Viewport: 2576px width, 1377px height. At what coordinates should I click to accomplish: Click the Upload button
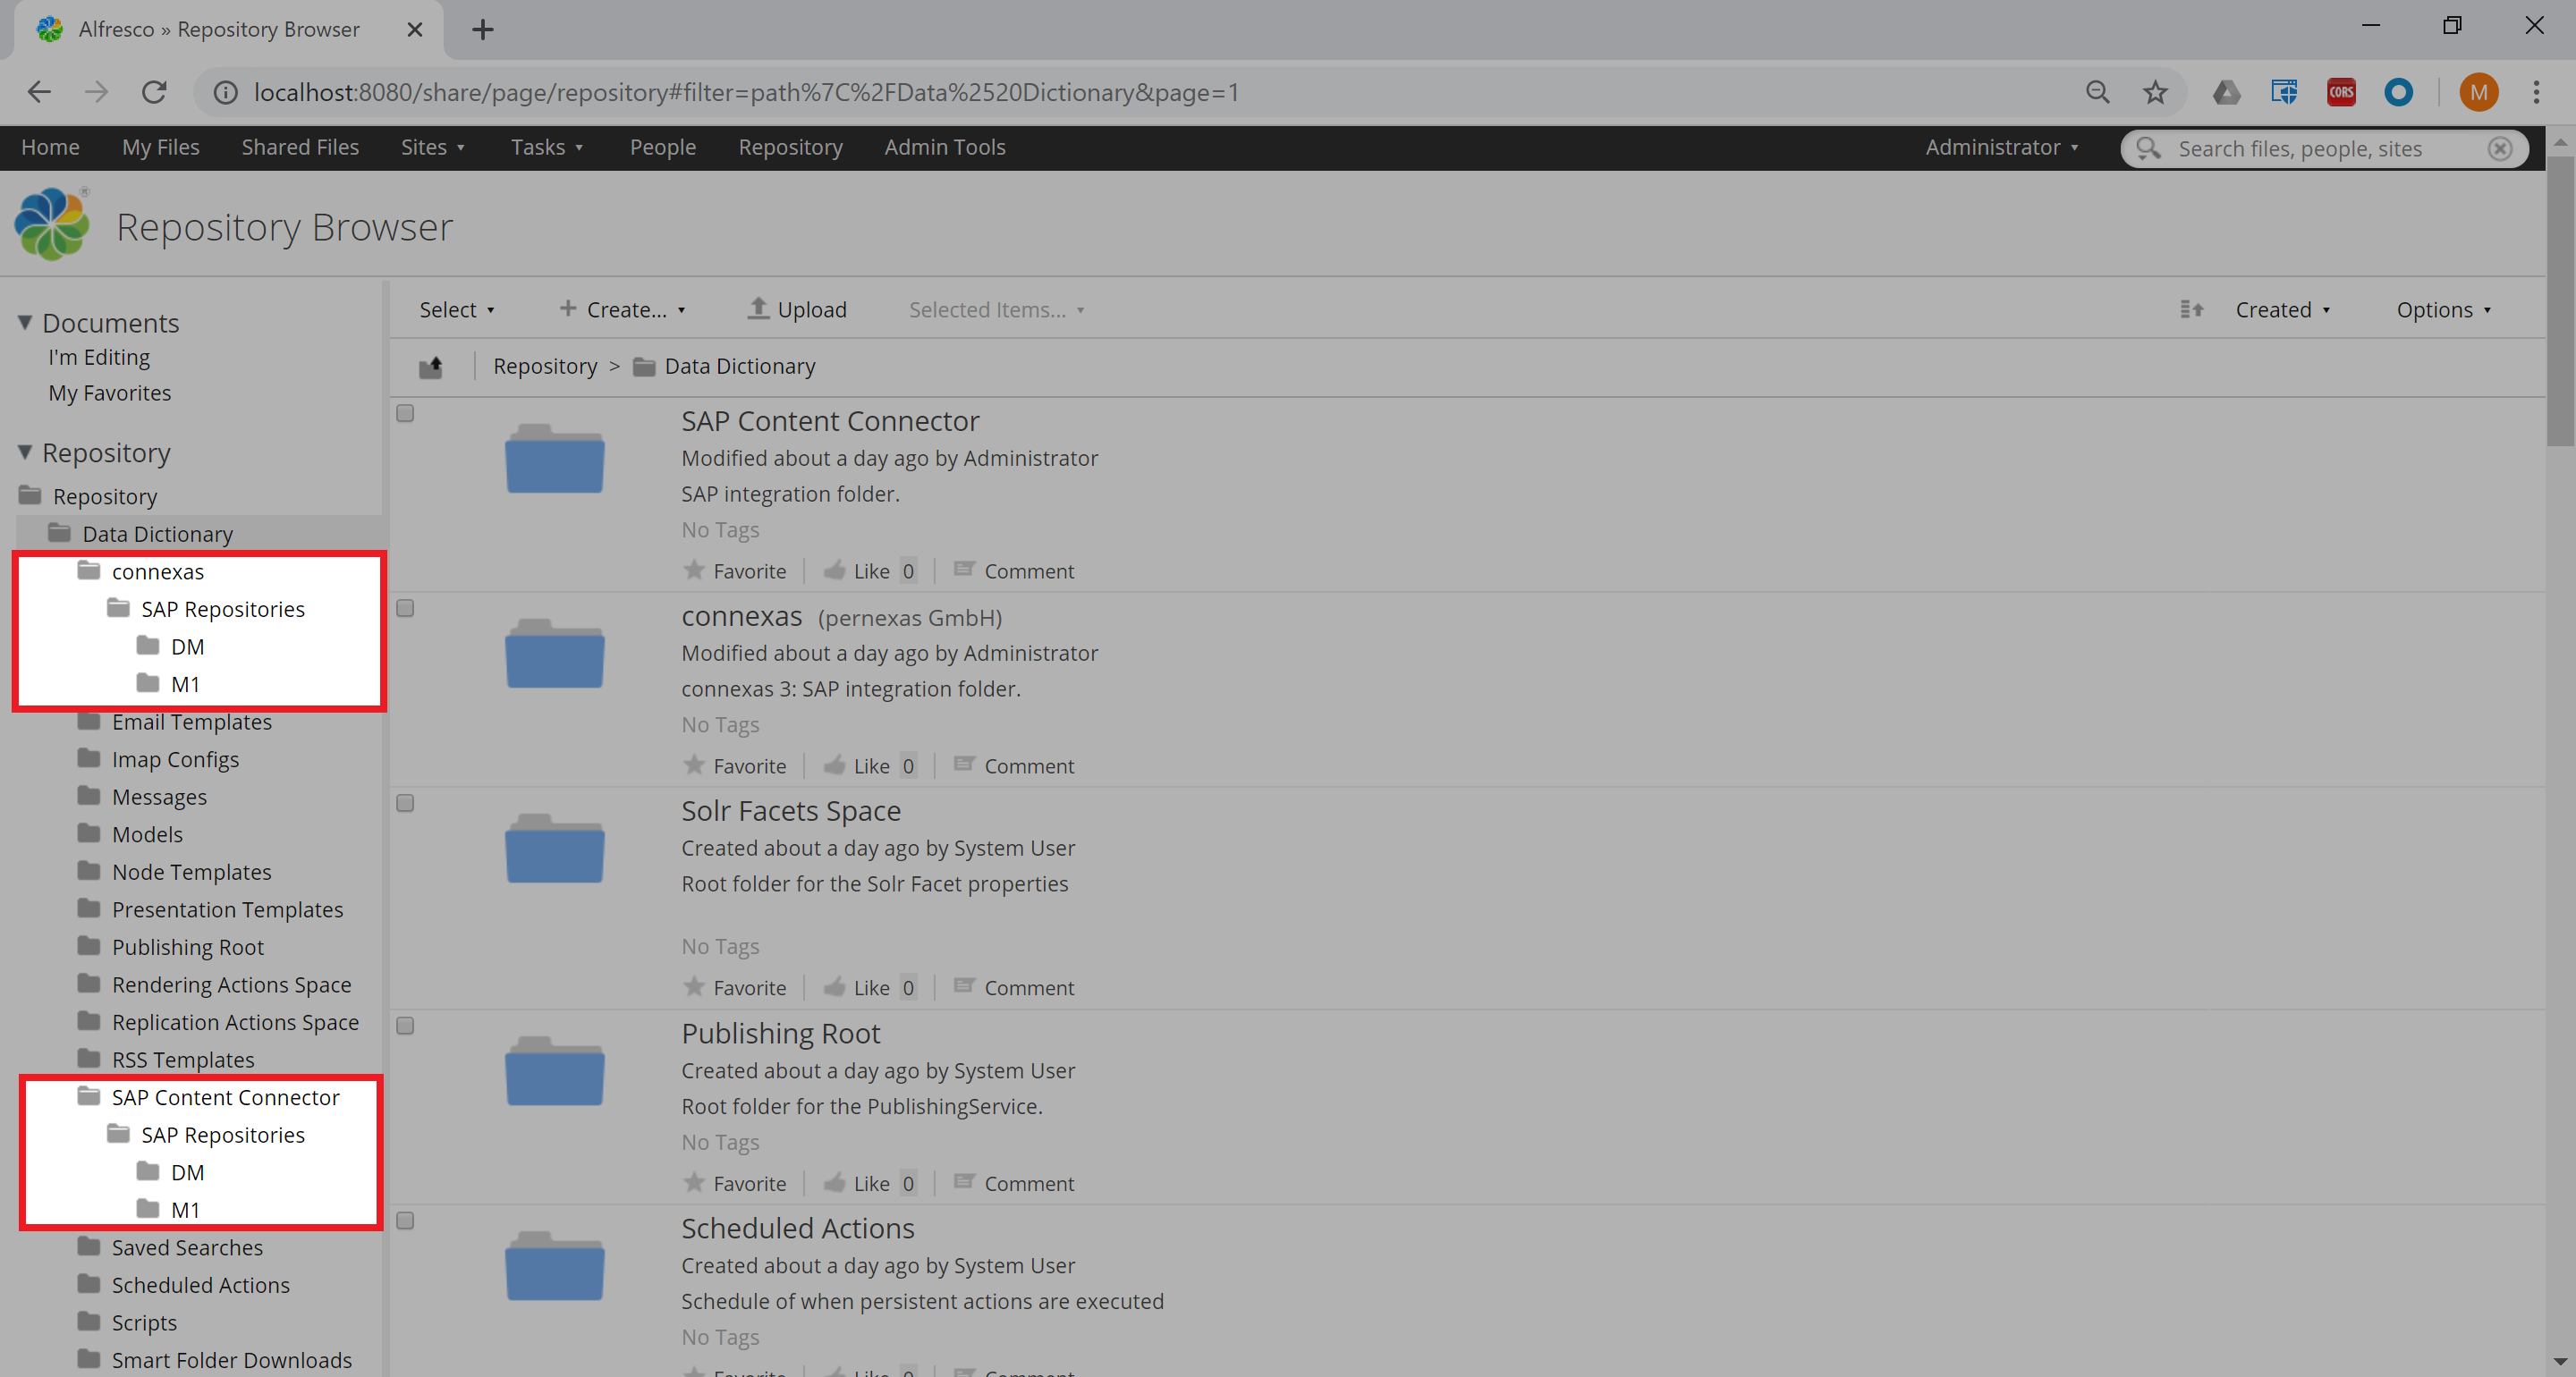click(x=797, y=310)
